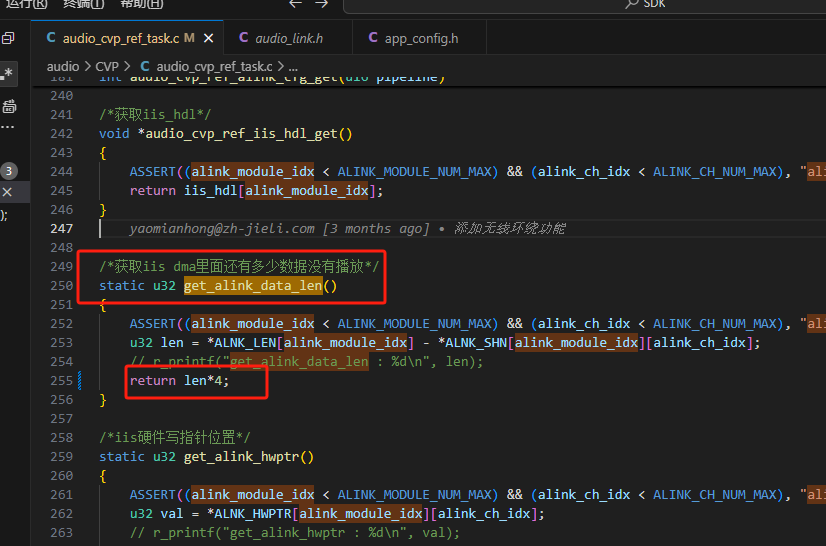Viewport: 826px width, 546px height.
Task: Click the SDK search box
Action: click(585, 4)
